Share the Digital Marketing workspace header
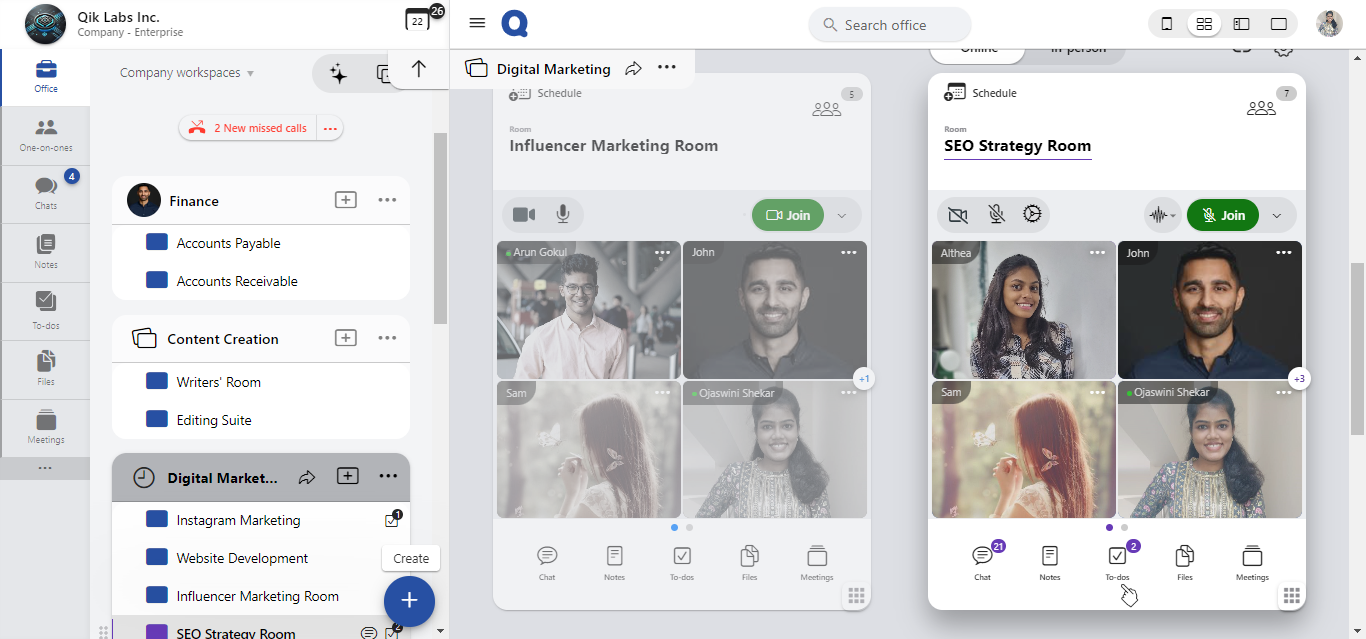1366x639 pixels. click(633, 69)
